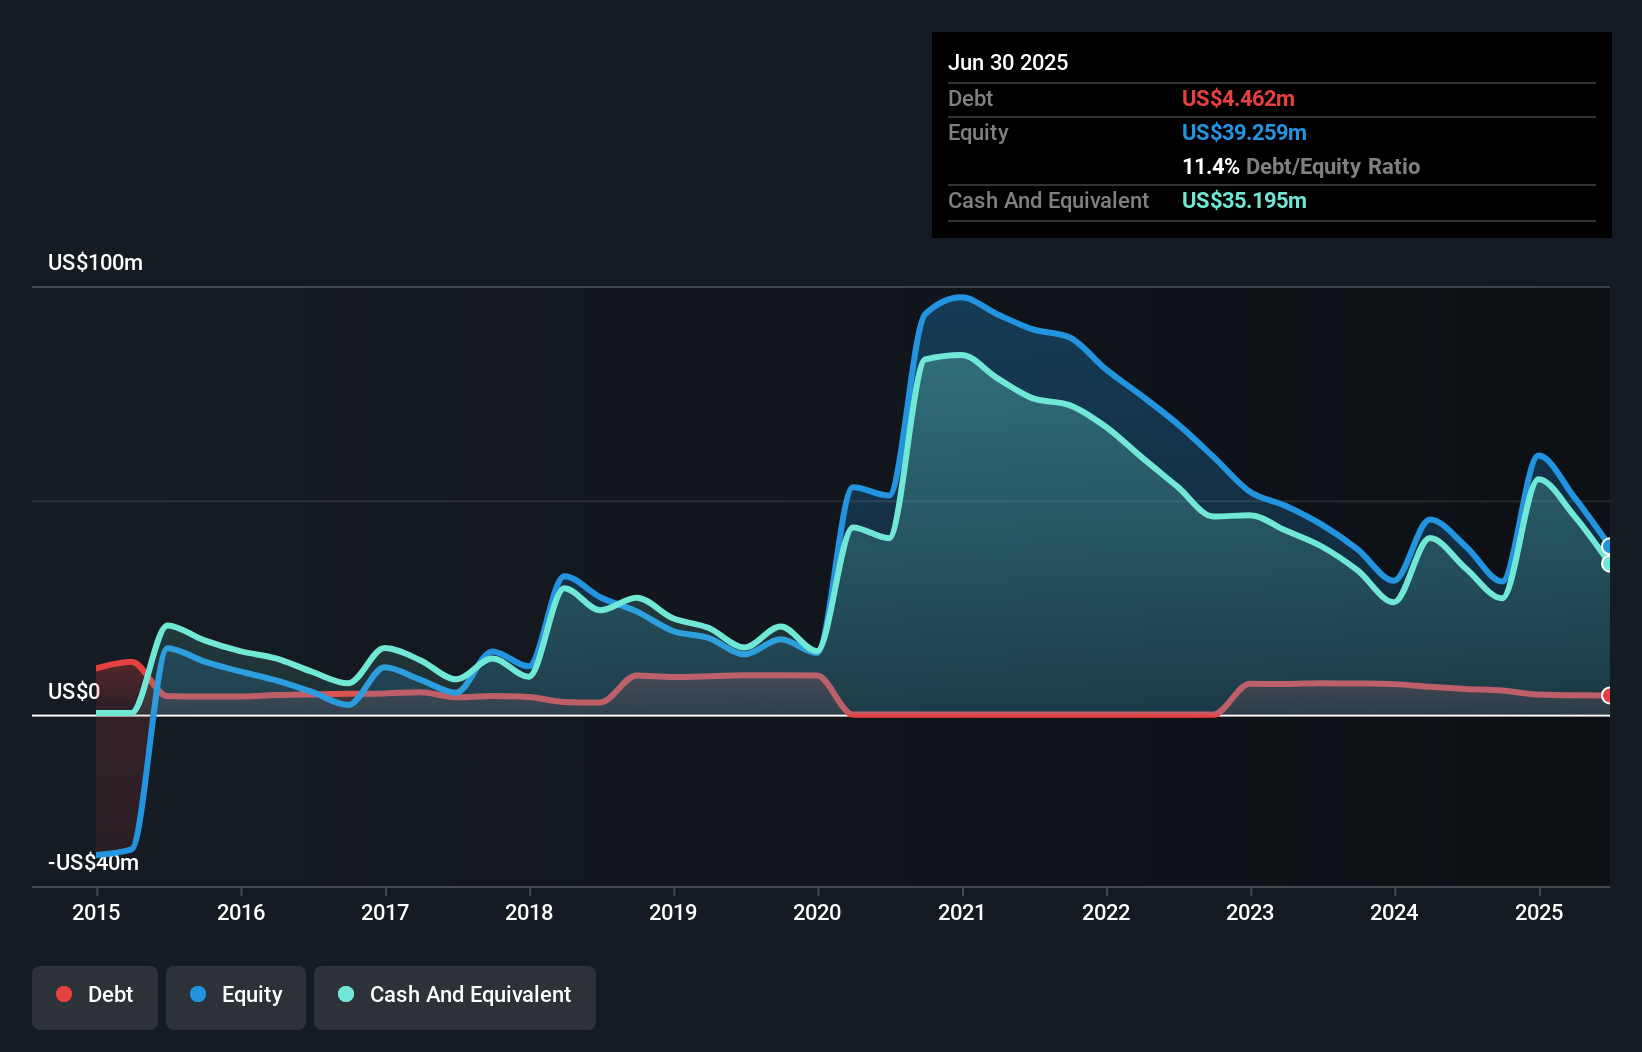The width and height of the screenshot is (1642, 1052).
Task: Select the 2023 label on the time axis
Action: click(x=1250, y=912)
